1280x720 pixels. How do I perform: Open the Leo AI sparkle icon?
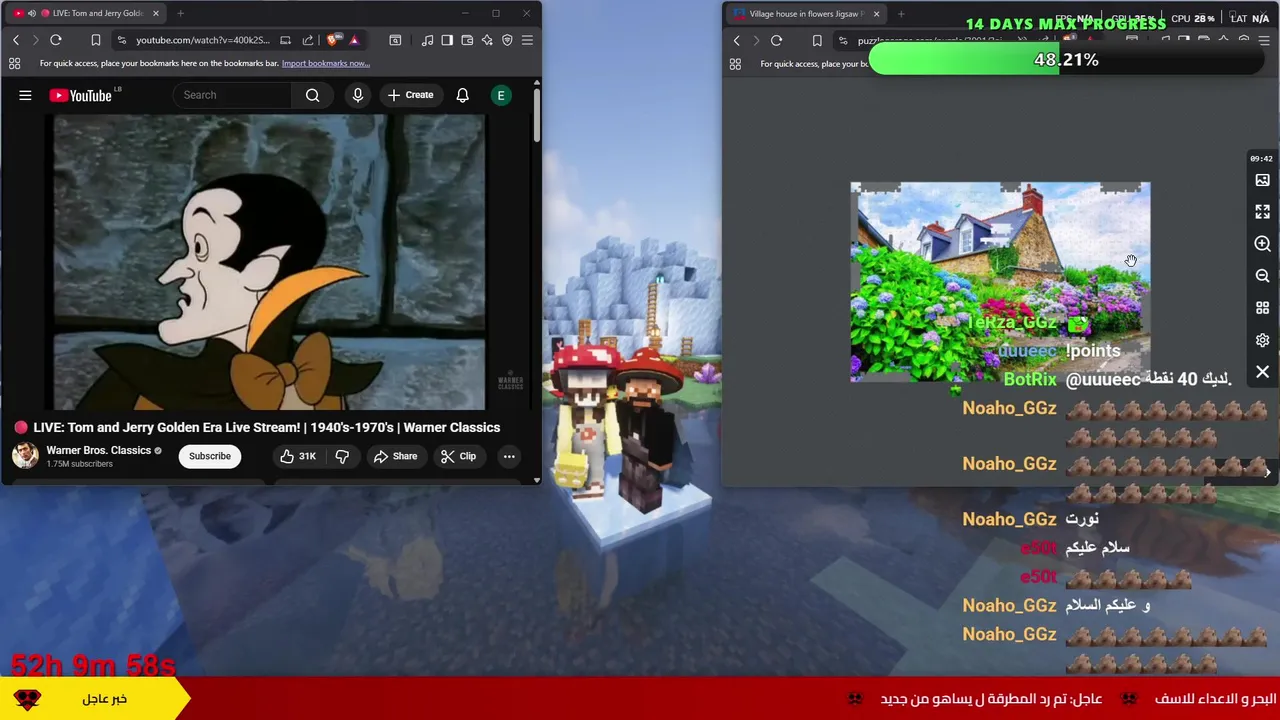pos(487,40)
